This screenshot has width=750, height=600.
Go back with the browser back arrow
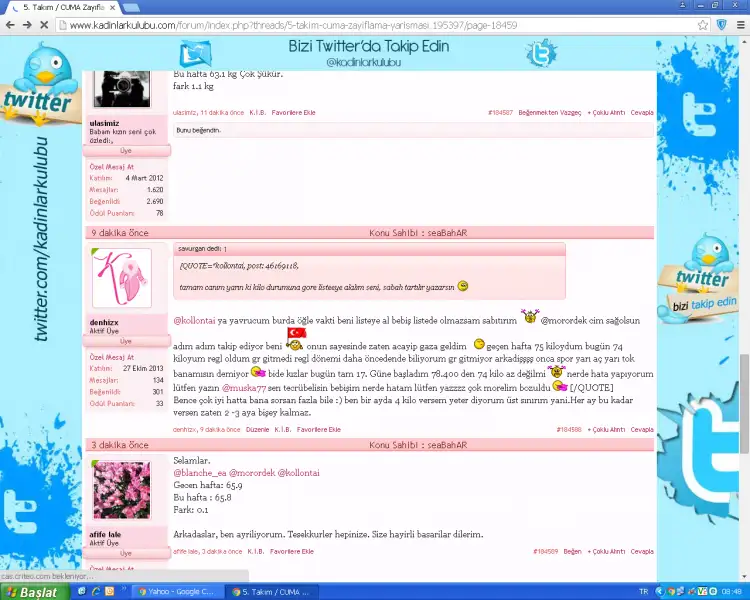(x=10, y=25)
